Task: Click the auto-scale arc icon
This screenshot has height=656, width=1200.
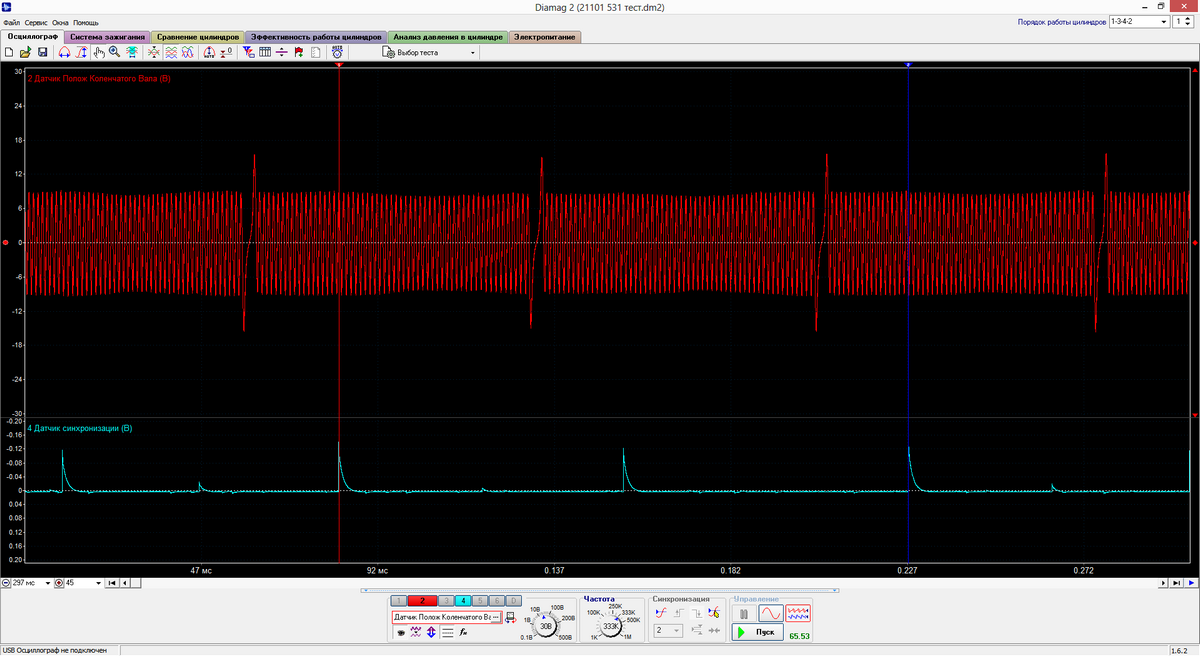Action: 209,52
